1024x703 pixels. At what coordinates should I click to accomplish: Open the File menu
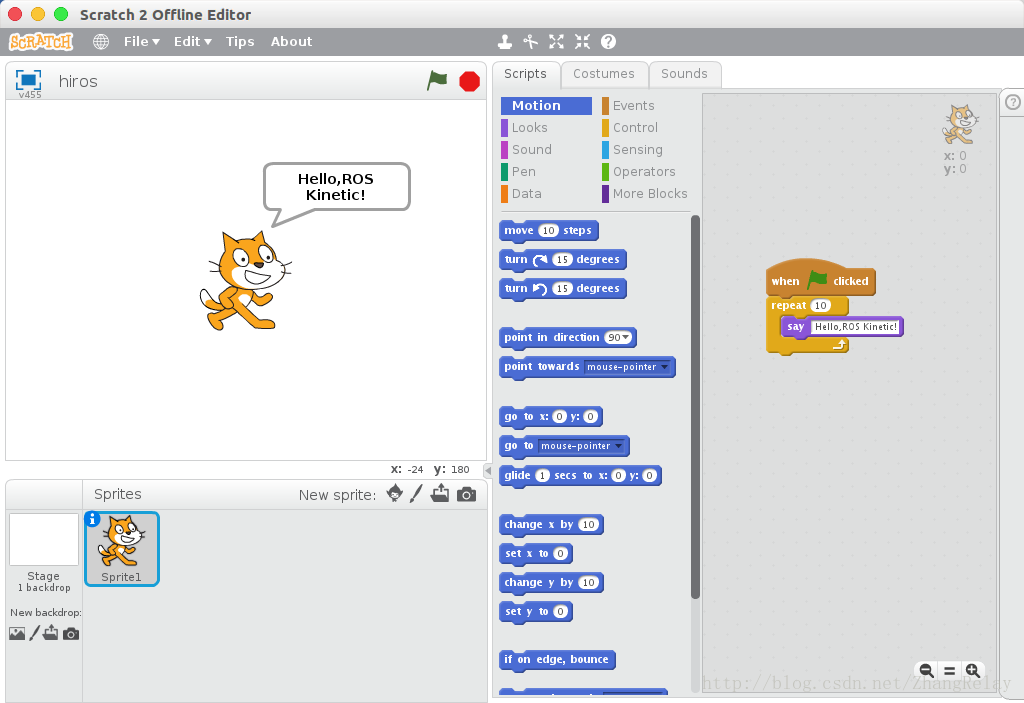(142, 42)
